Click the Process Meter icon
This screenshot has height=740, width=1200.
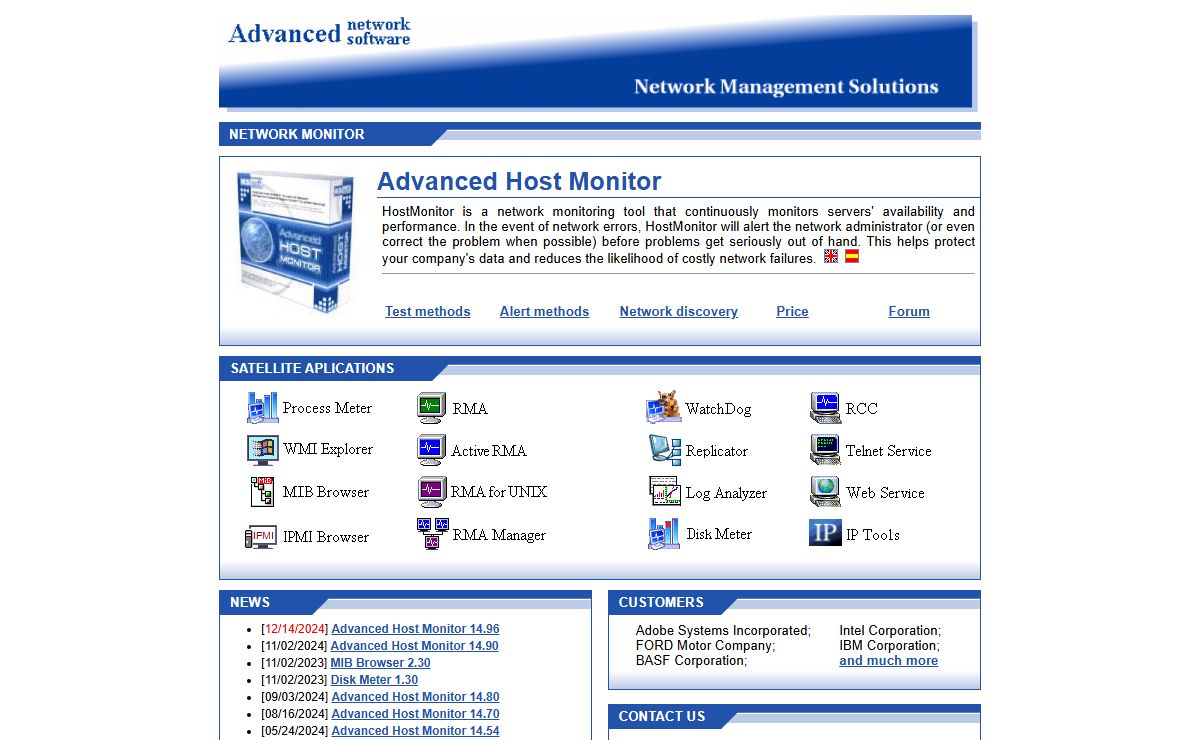(x=262, y=408)
